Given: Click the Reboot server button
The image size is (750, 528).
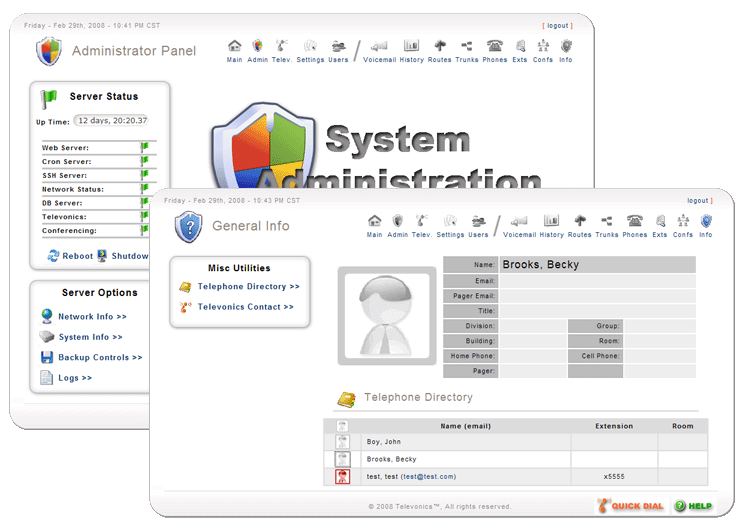Looking at the screenshot, I should point(70,256).
